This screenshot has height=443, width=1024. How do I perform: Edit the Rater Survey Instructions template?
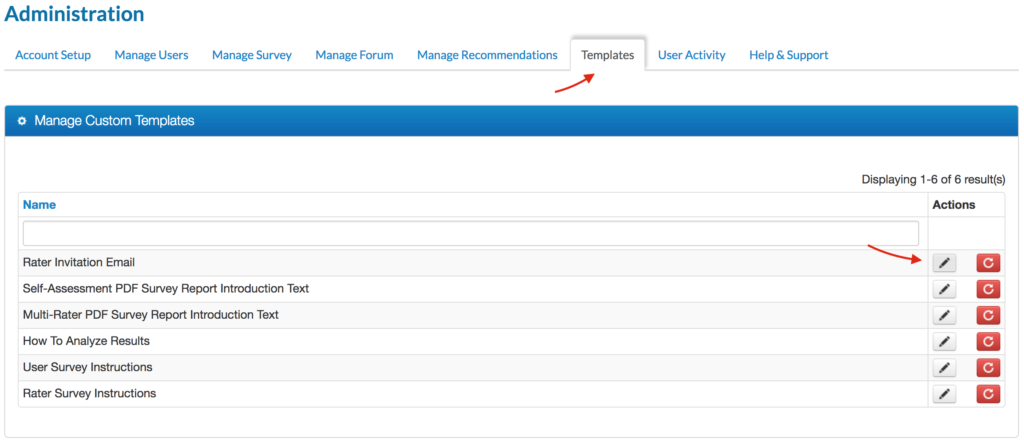coord(944,394)
